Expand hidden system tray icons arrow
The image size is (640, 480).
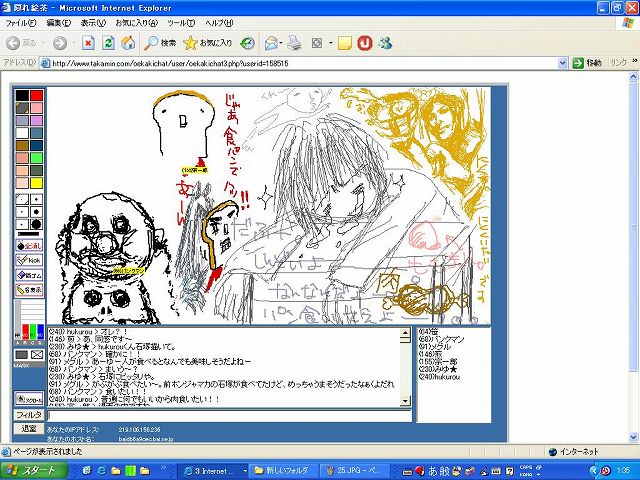595,471
